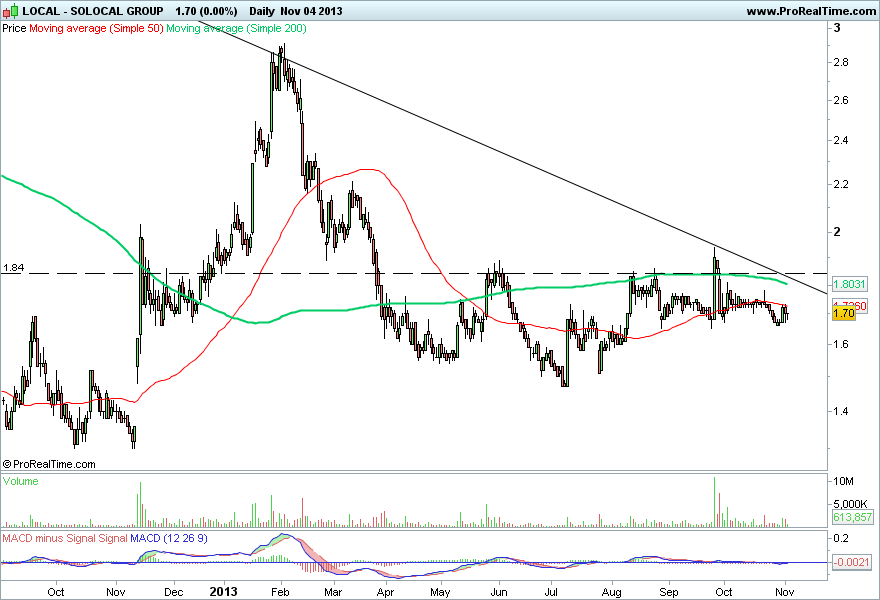The width and height of the screenshot is (880, 600).
Task: Click the Jul label on time axis
Action: click(x=551, y=592)
